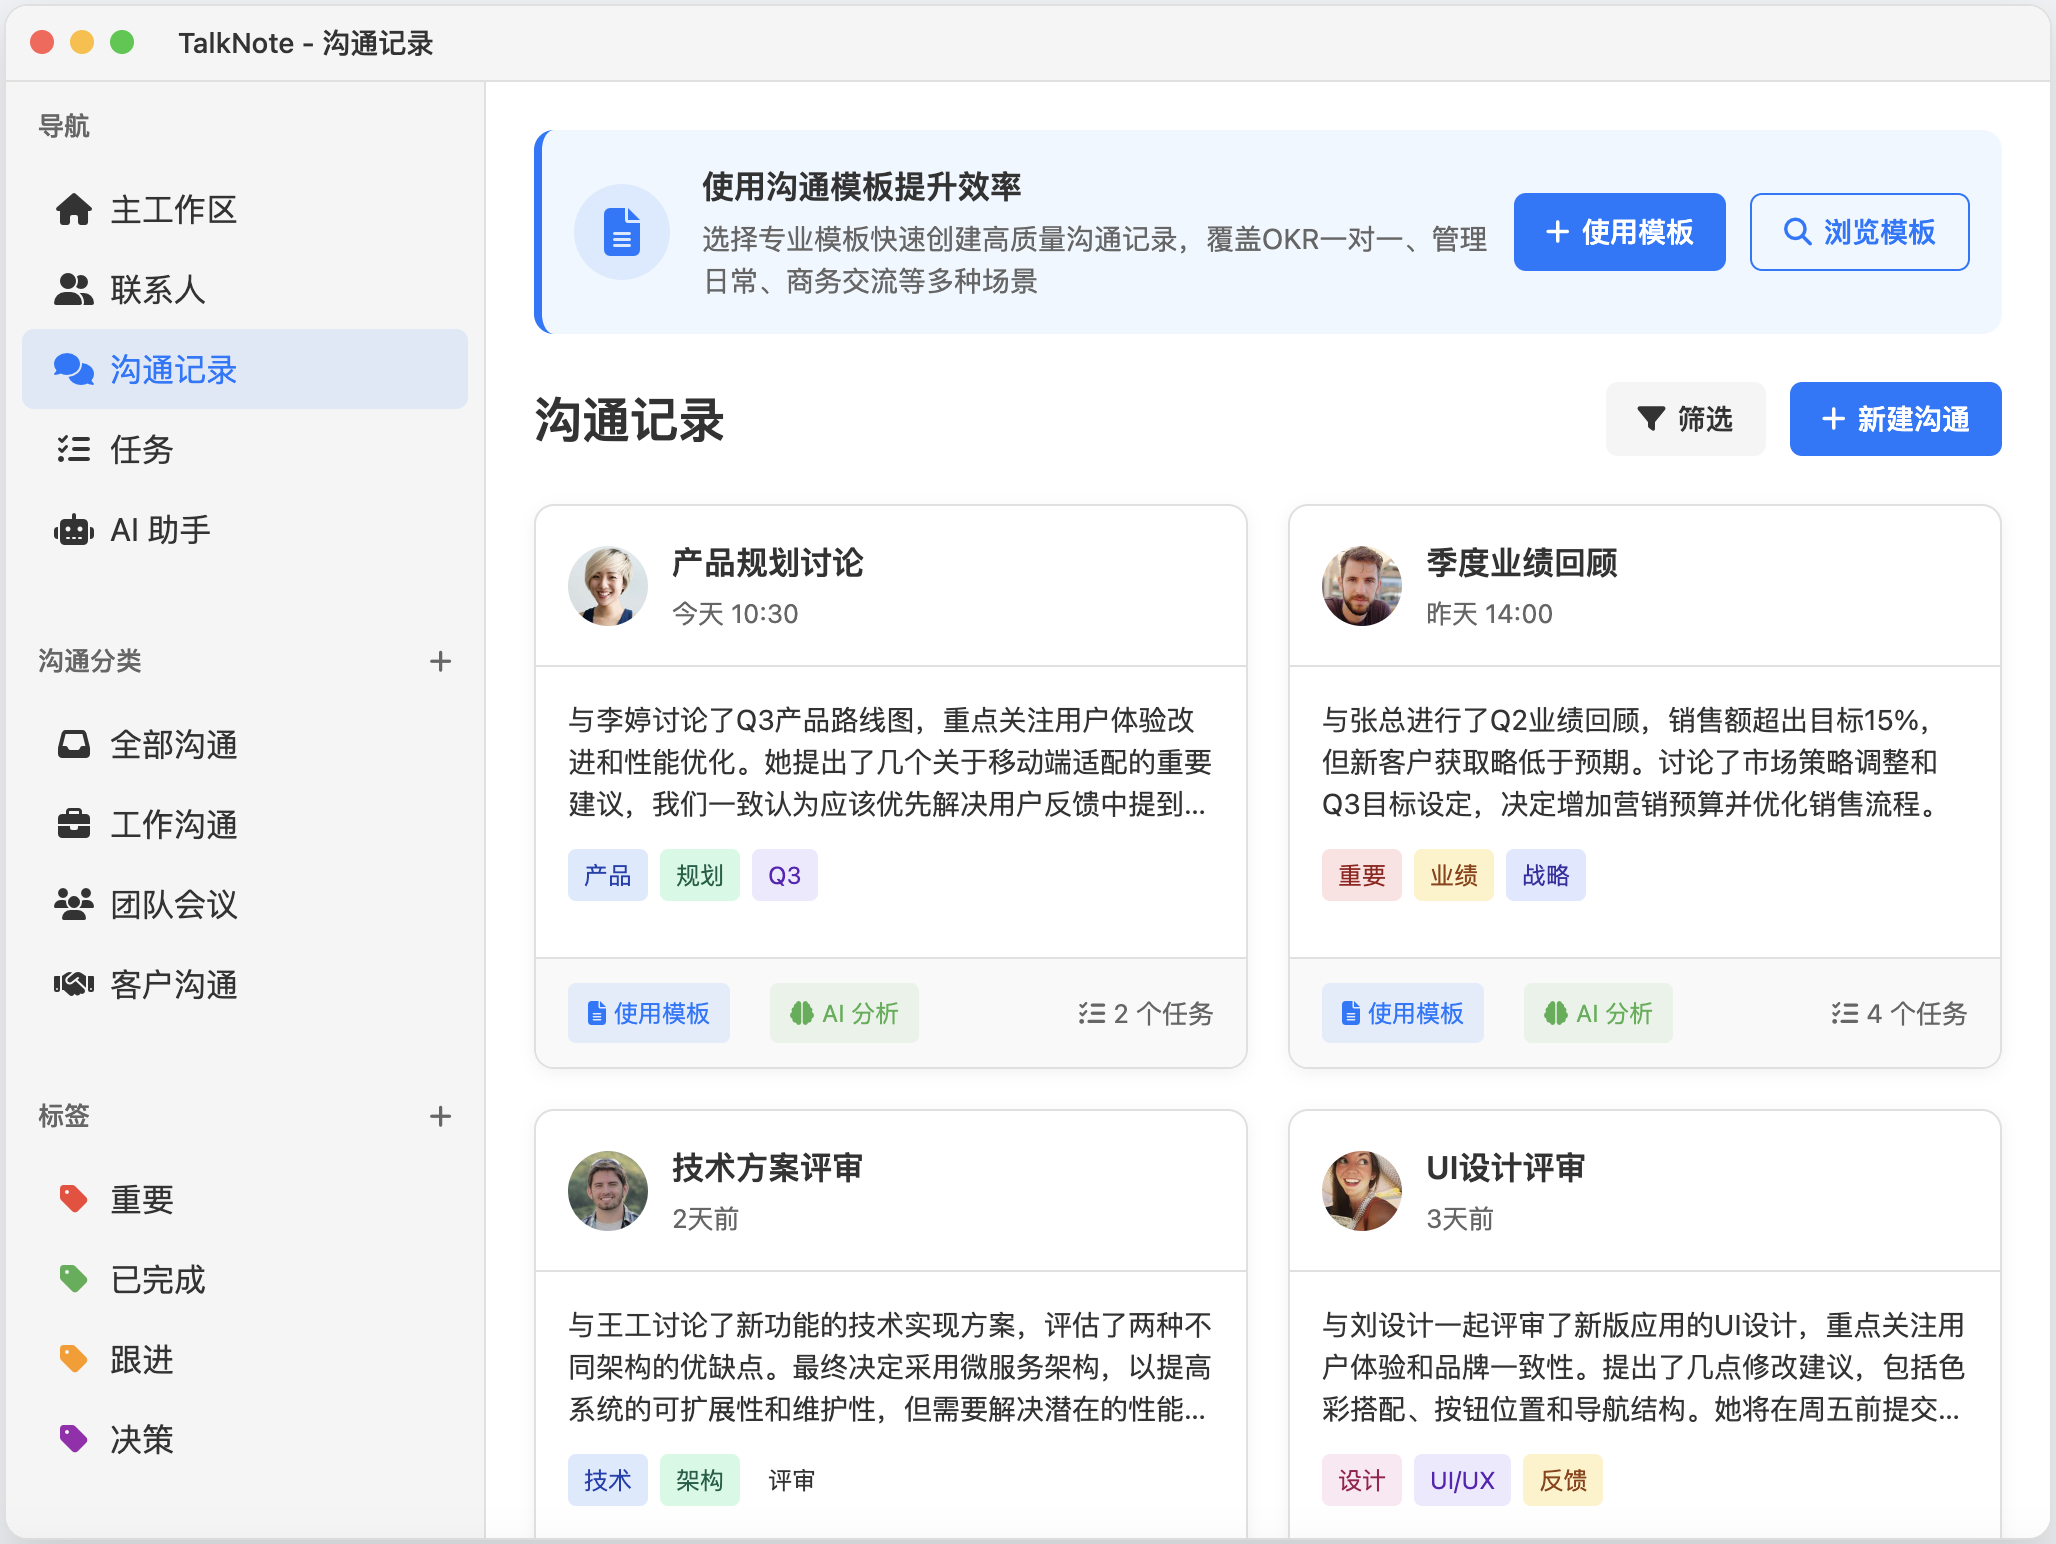Image resolution: width=2056 pixels, height=1544 pixels.
Task: Add a new tag with 标签 plus
Action: click(440, 1116)
